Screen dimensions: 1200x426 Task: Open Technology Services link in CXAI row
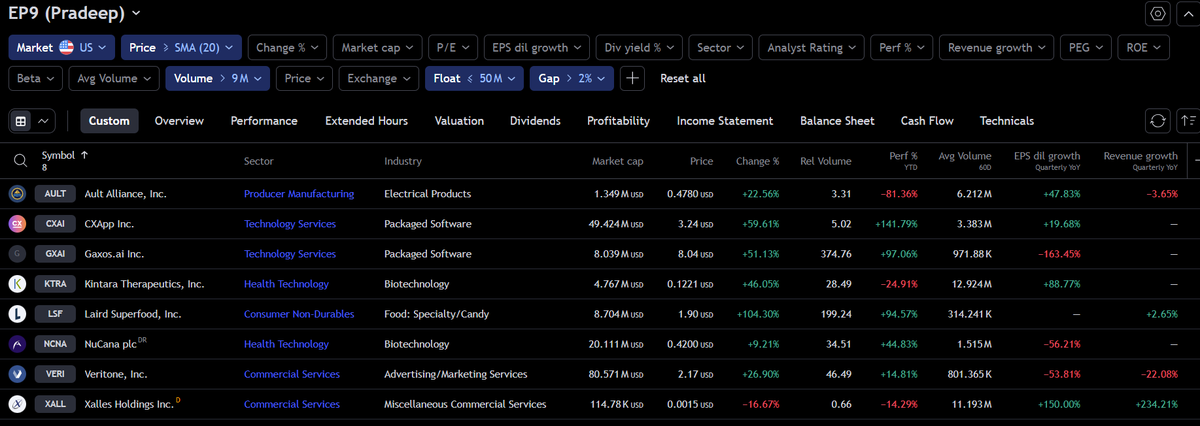pos(290,224)
